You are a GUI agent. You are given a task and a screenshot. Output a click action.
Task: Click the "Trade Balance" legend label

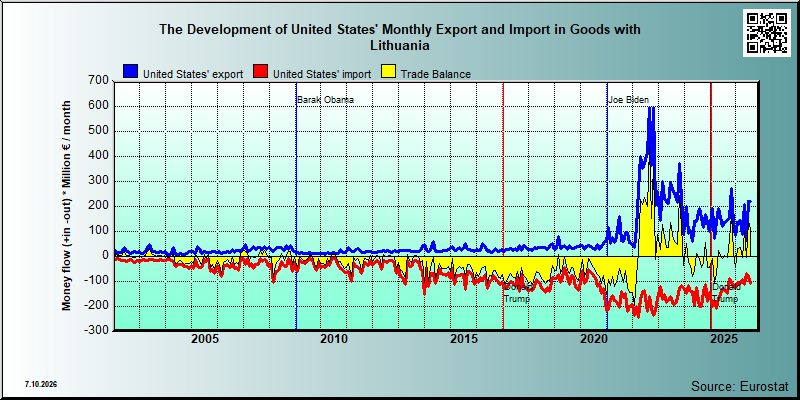point(436,74)
